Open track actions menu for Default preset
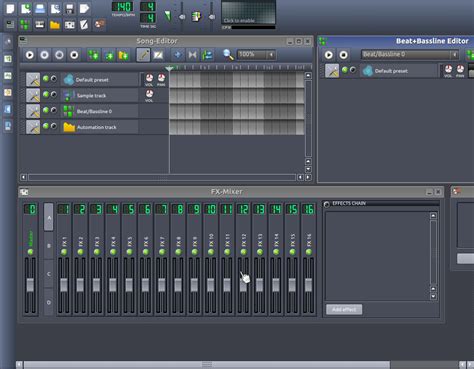474x369 pixels. click(x=33, y=80)
